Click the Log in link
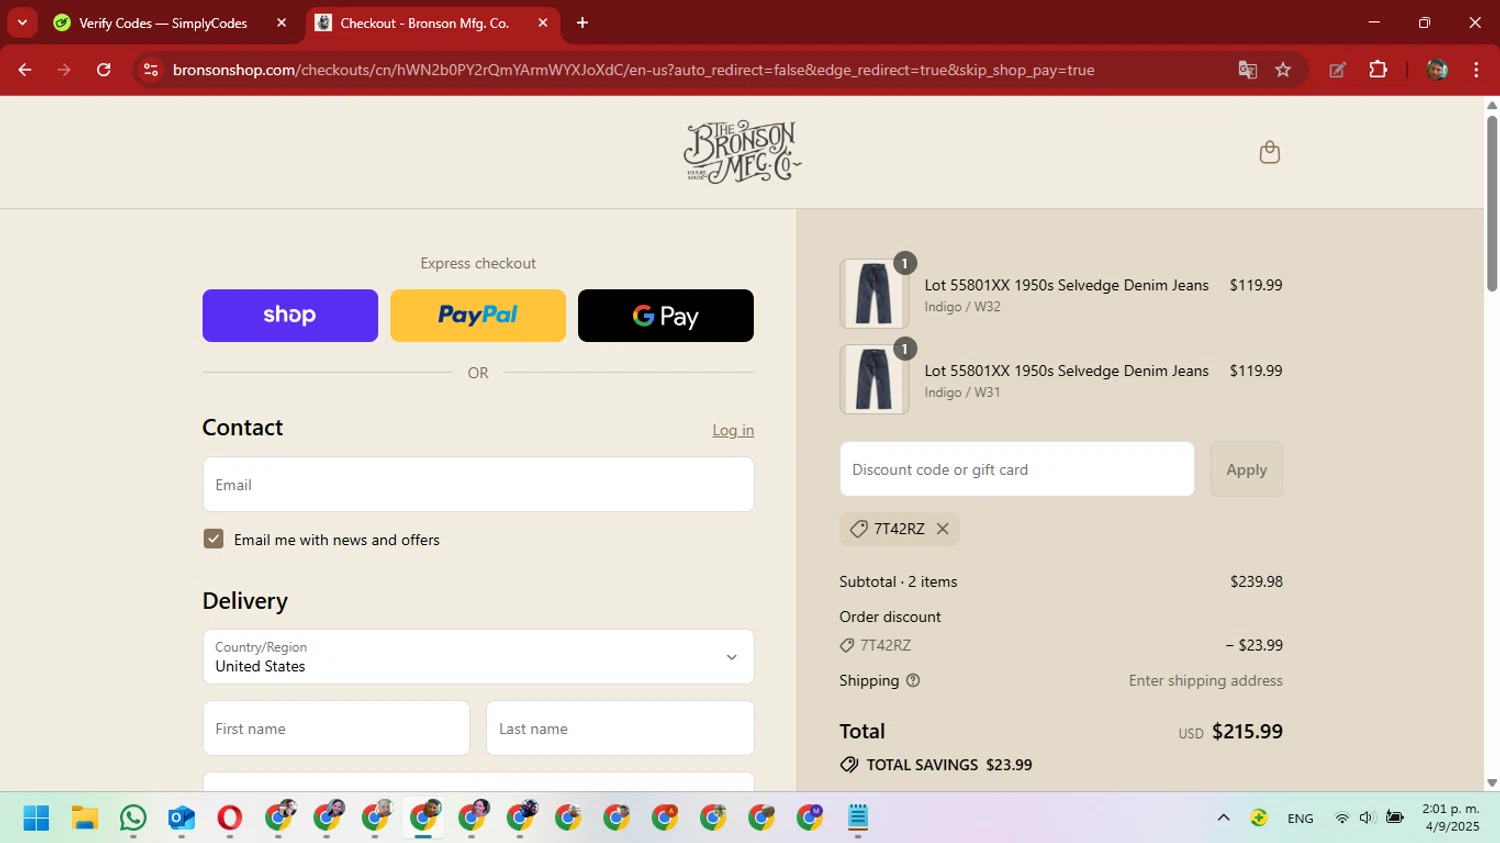Viewport: 1500px width, 843px height. 733,430
